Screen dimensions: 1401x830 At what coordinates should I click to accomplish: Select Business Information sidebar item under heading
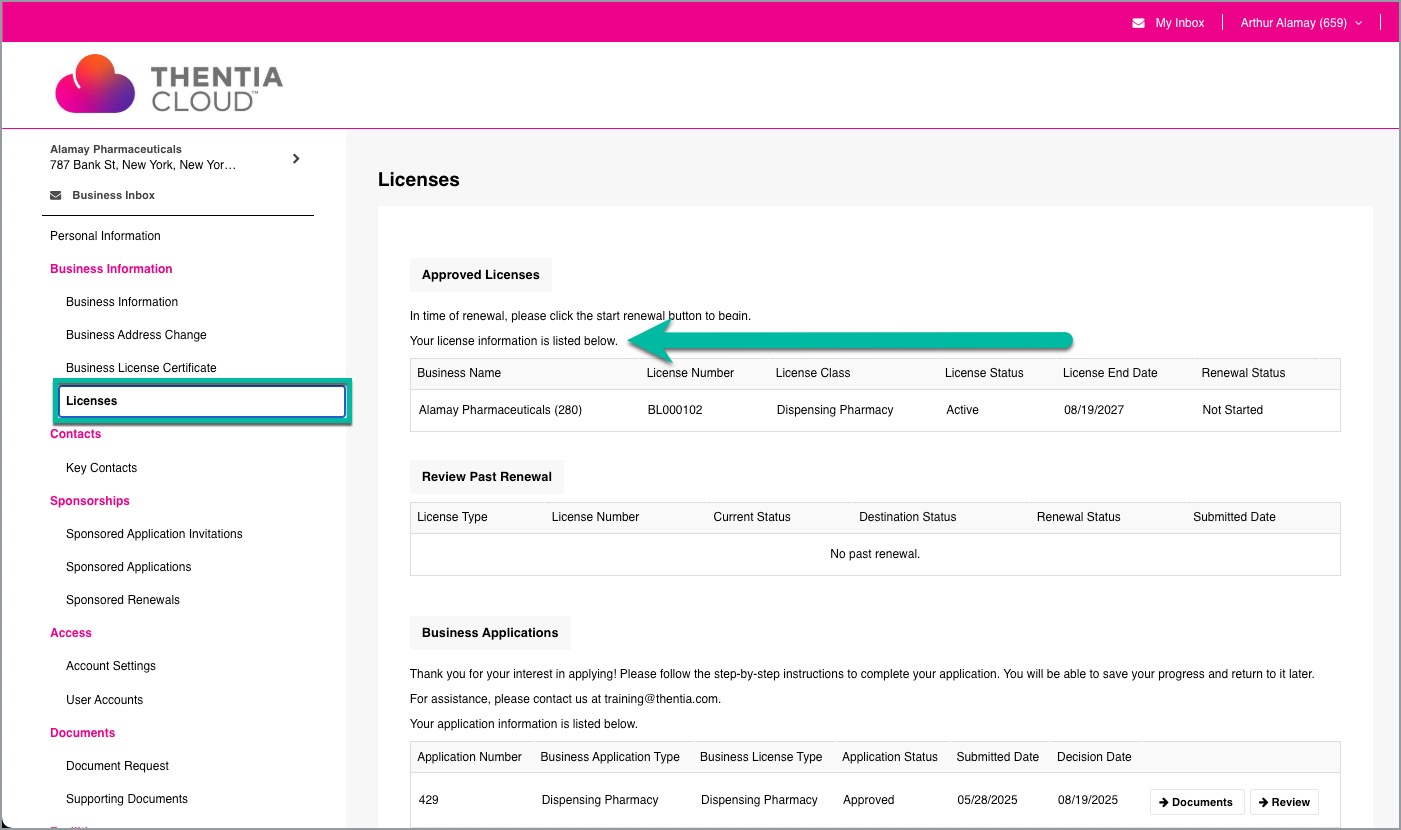122,302
